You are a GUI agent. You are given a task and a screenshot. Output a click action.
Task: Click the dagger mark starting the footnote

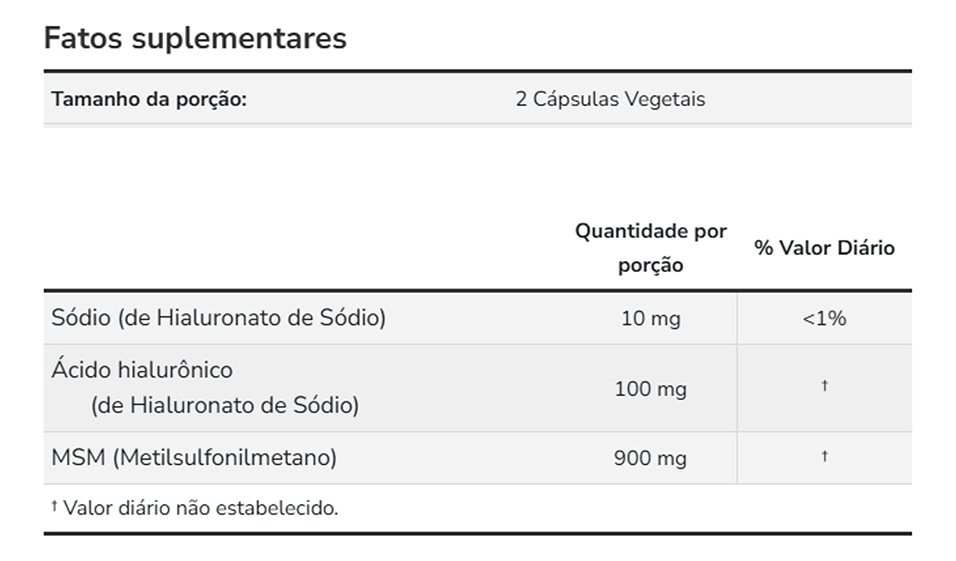pyautogui.click(x=54, y=506)
